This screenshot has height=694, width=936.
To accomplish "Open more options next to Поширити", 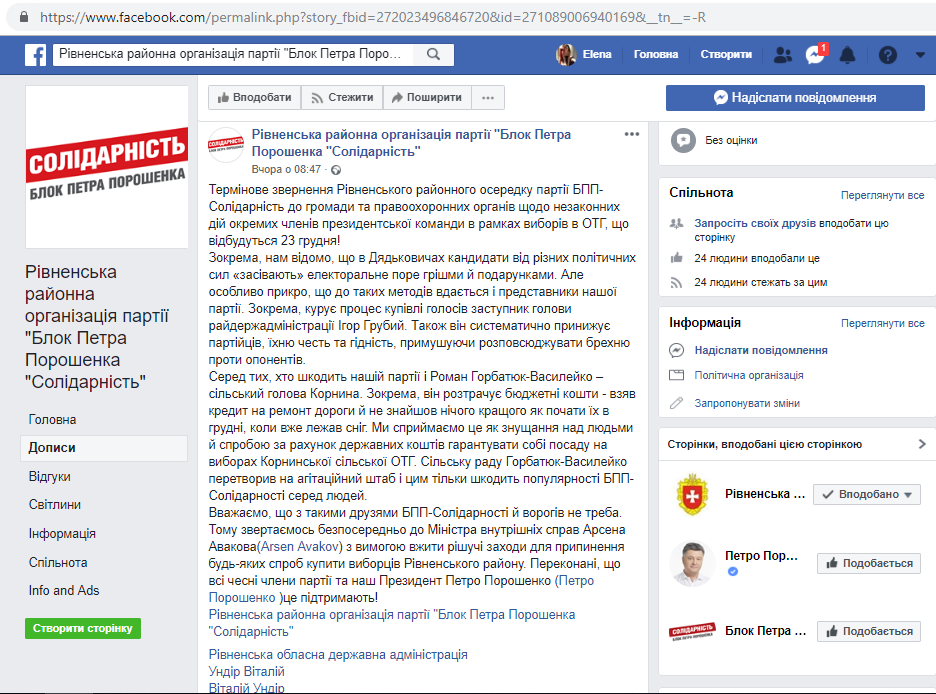I will click(x=488, y=97).
